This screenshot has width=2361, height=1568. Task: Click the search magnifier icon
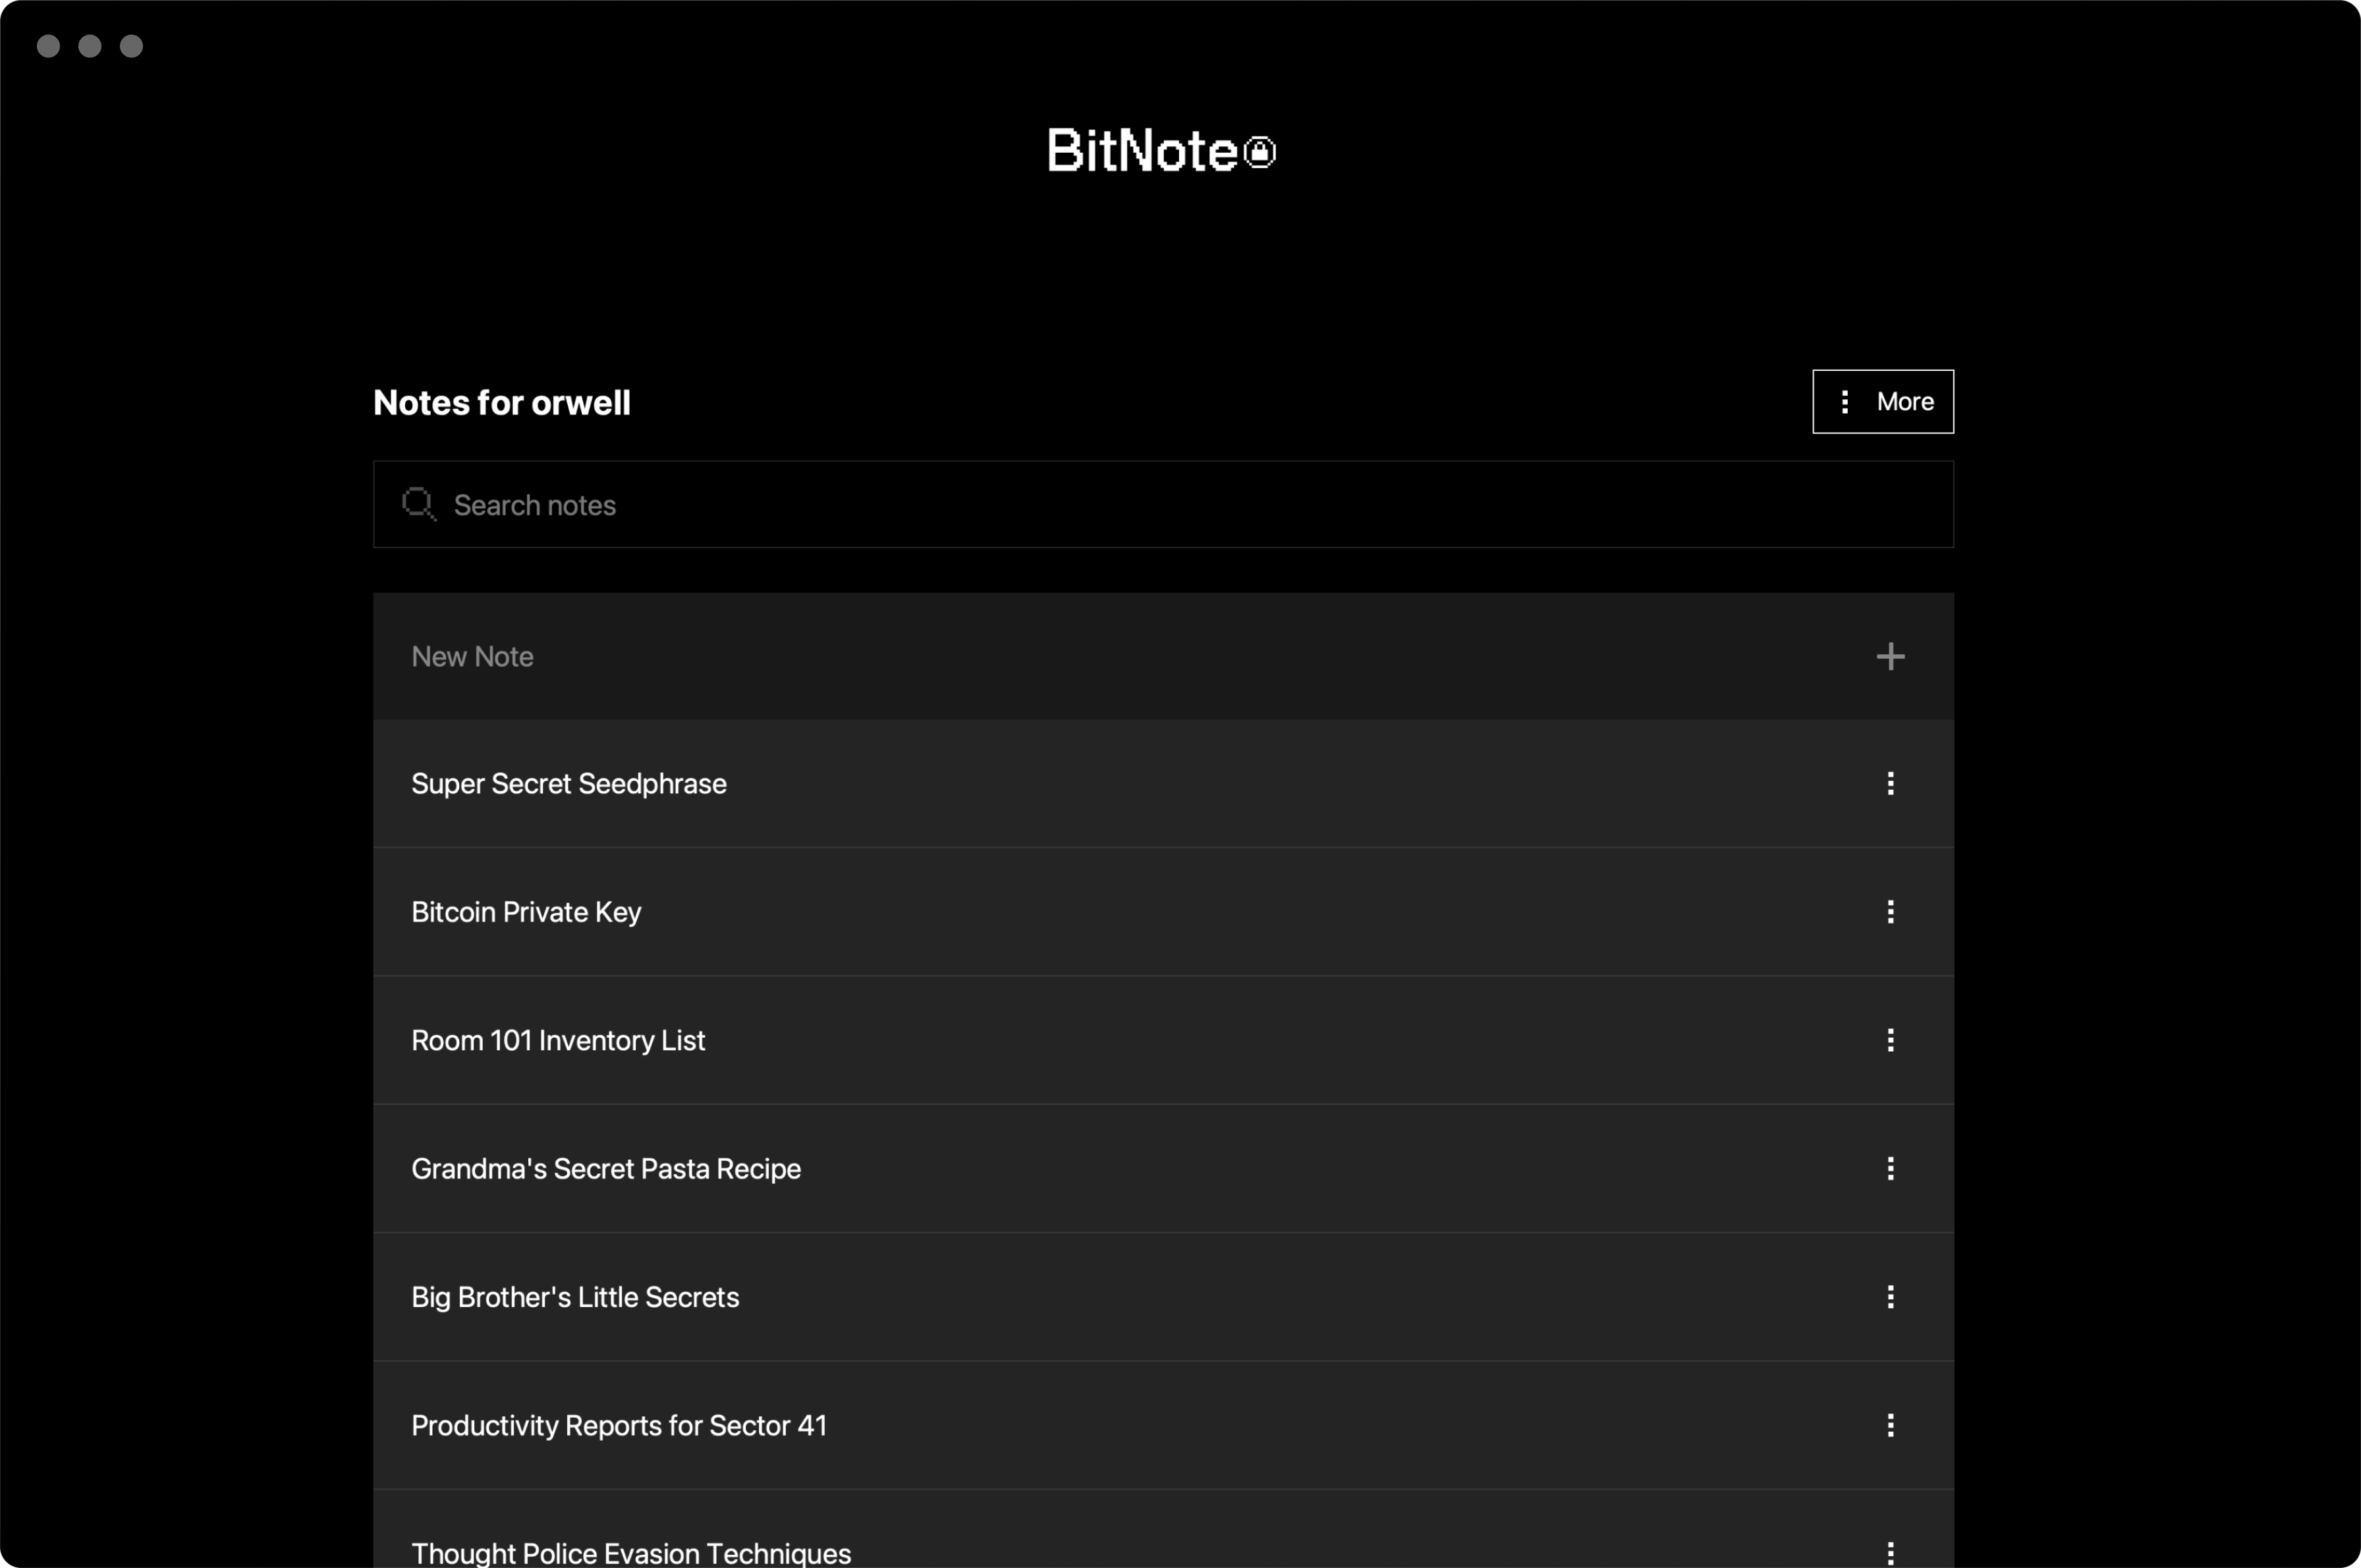coord(418,504)
